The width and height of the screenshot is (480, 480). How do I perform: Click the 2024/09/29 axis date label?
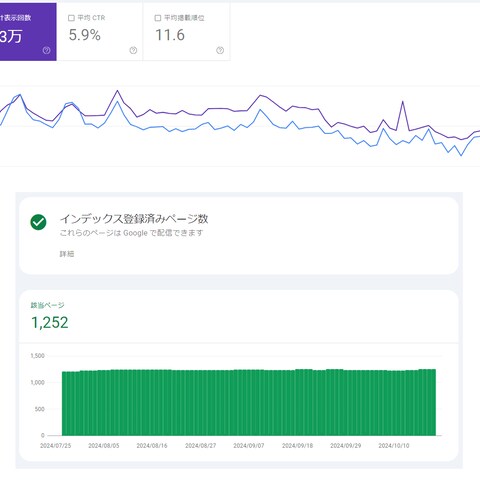tap(346, 446)
